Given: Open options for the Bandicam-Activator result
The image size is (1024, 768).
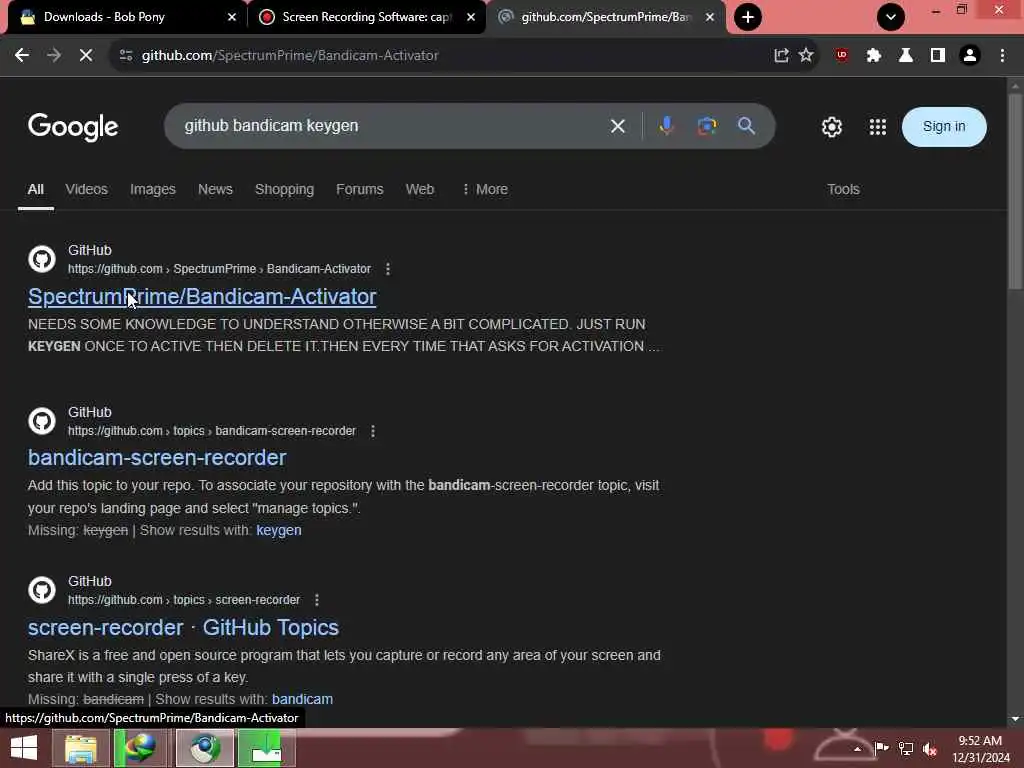Looking at the screenshot, I should tap(388, 269).
